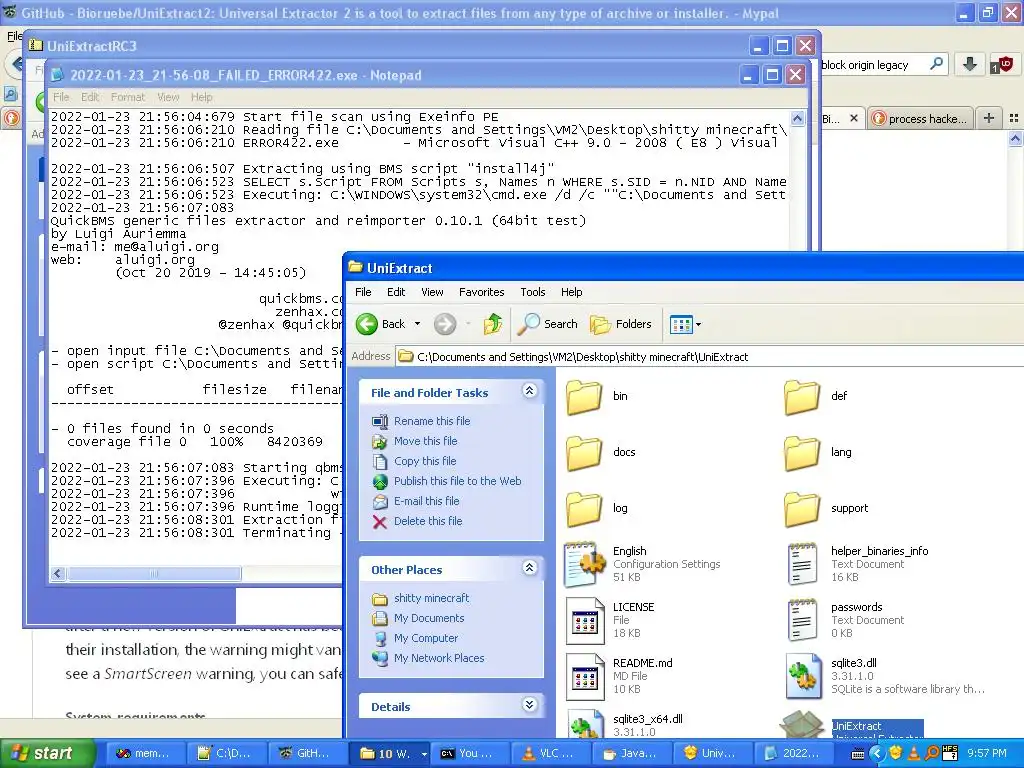Open the Views dropdown arrow
This screenshot has height=768, width=1024.
tap(698, 324)
